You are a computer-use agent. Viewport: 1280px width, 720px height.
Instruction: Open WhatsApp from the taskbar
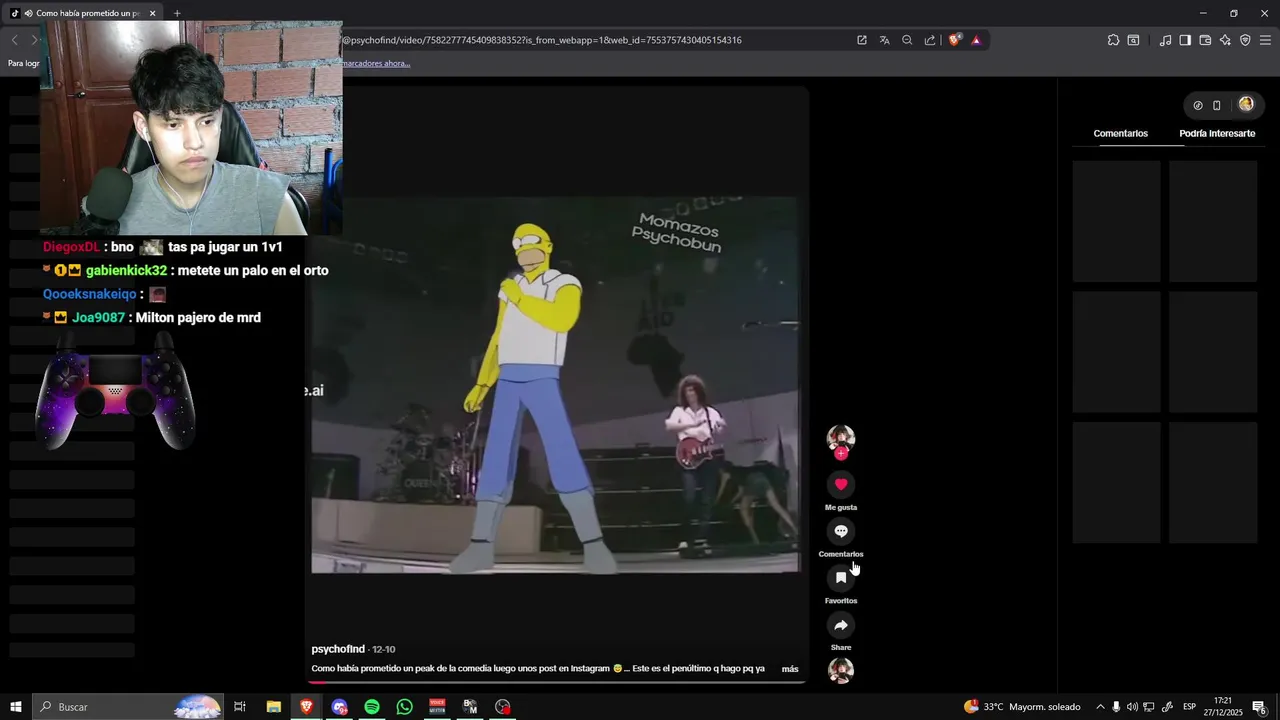[404, 707]
